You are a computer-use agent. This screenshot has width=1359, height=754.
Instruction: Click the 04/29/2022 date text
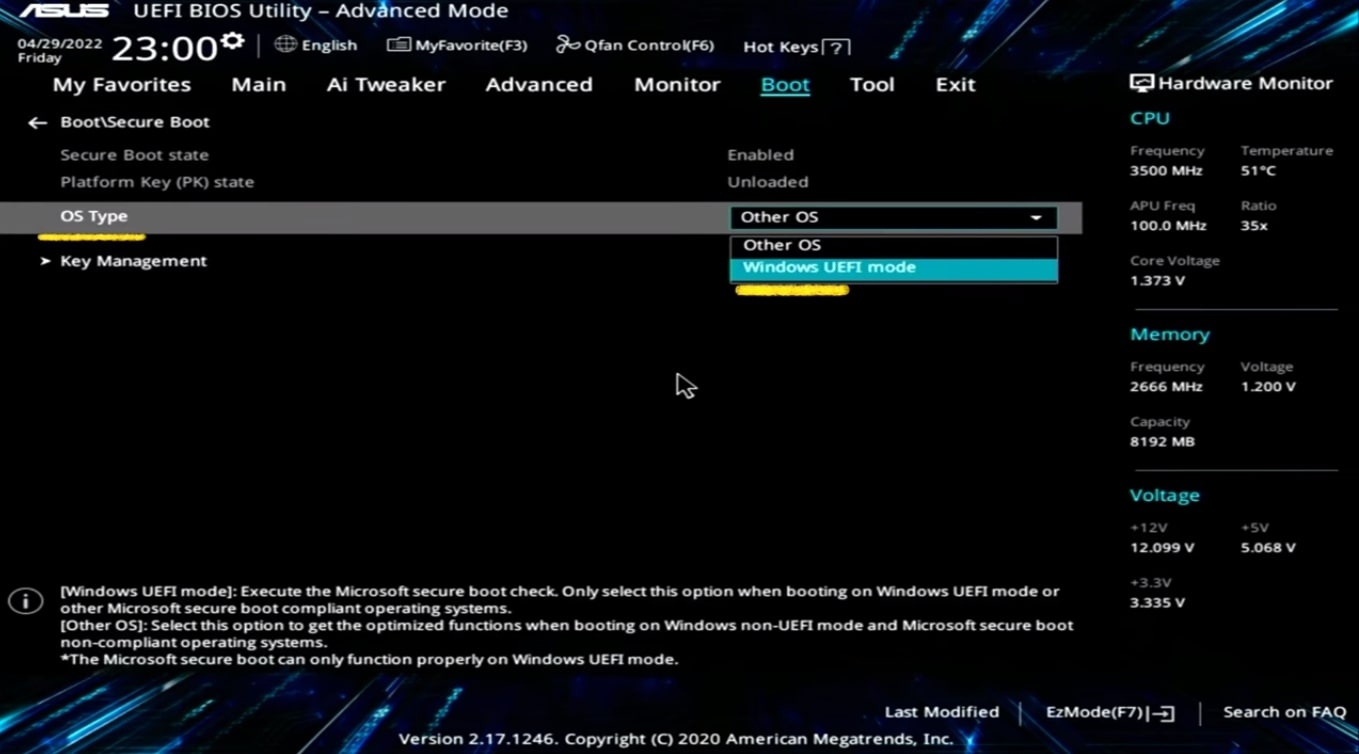coord(59,44)
